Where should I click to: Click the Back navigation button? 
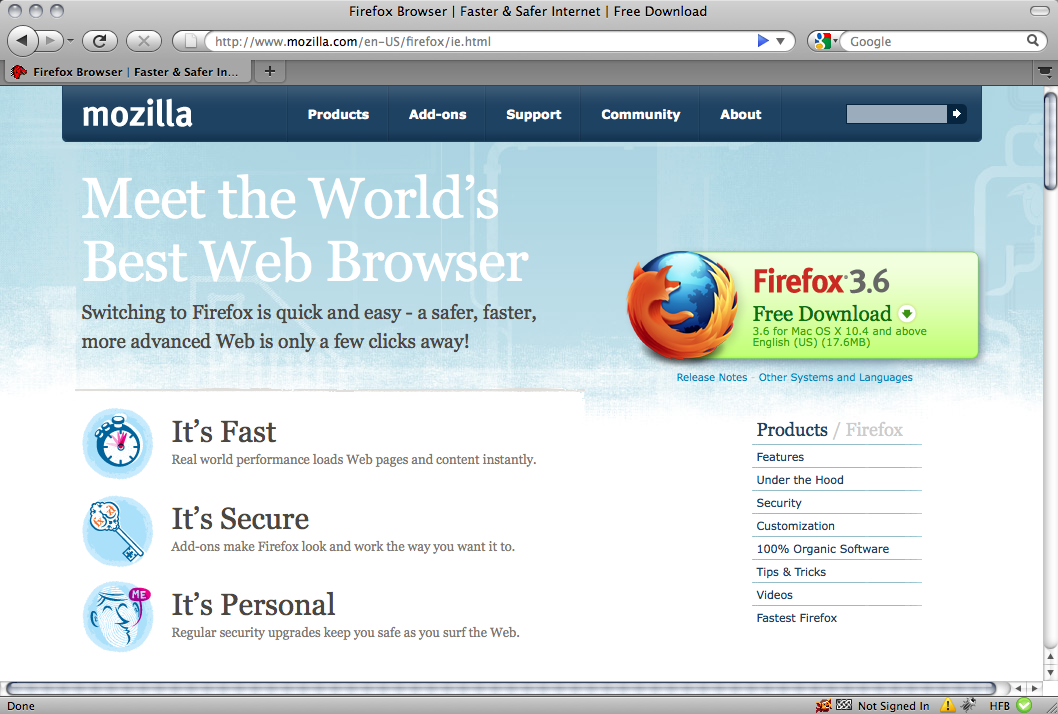24,41
